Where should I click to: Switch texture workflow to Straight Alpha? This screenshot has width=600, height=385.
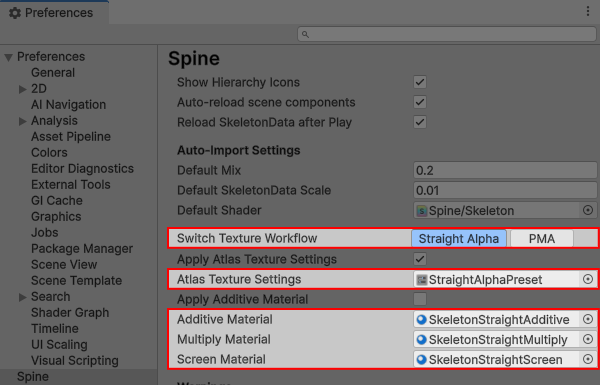click(x=459, y=238)
